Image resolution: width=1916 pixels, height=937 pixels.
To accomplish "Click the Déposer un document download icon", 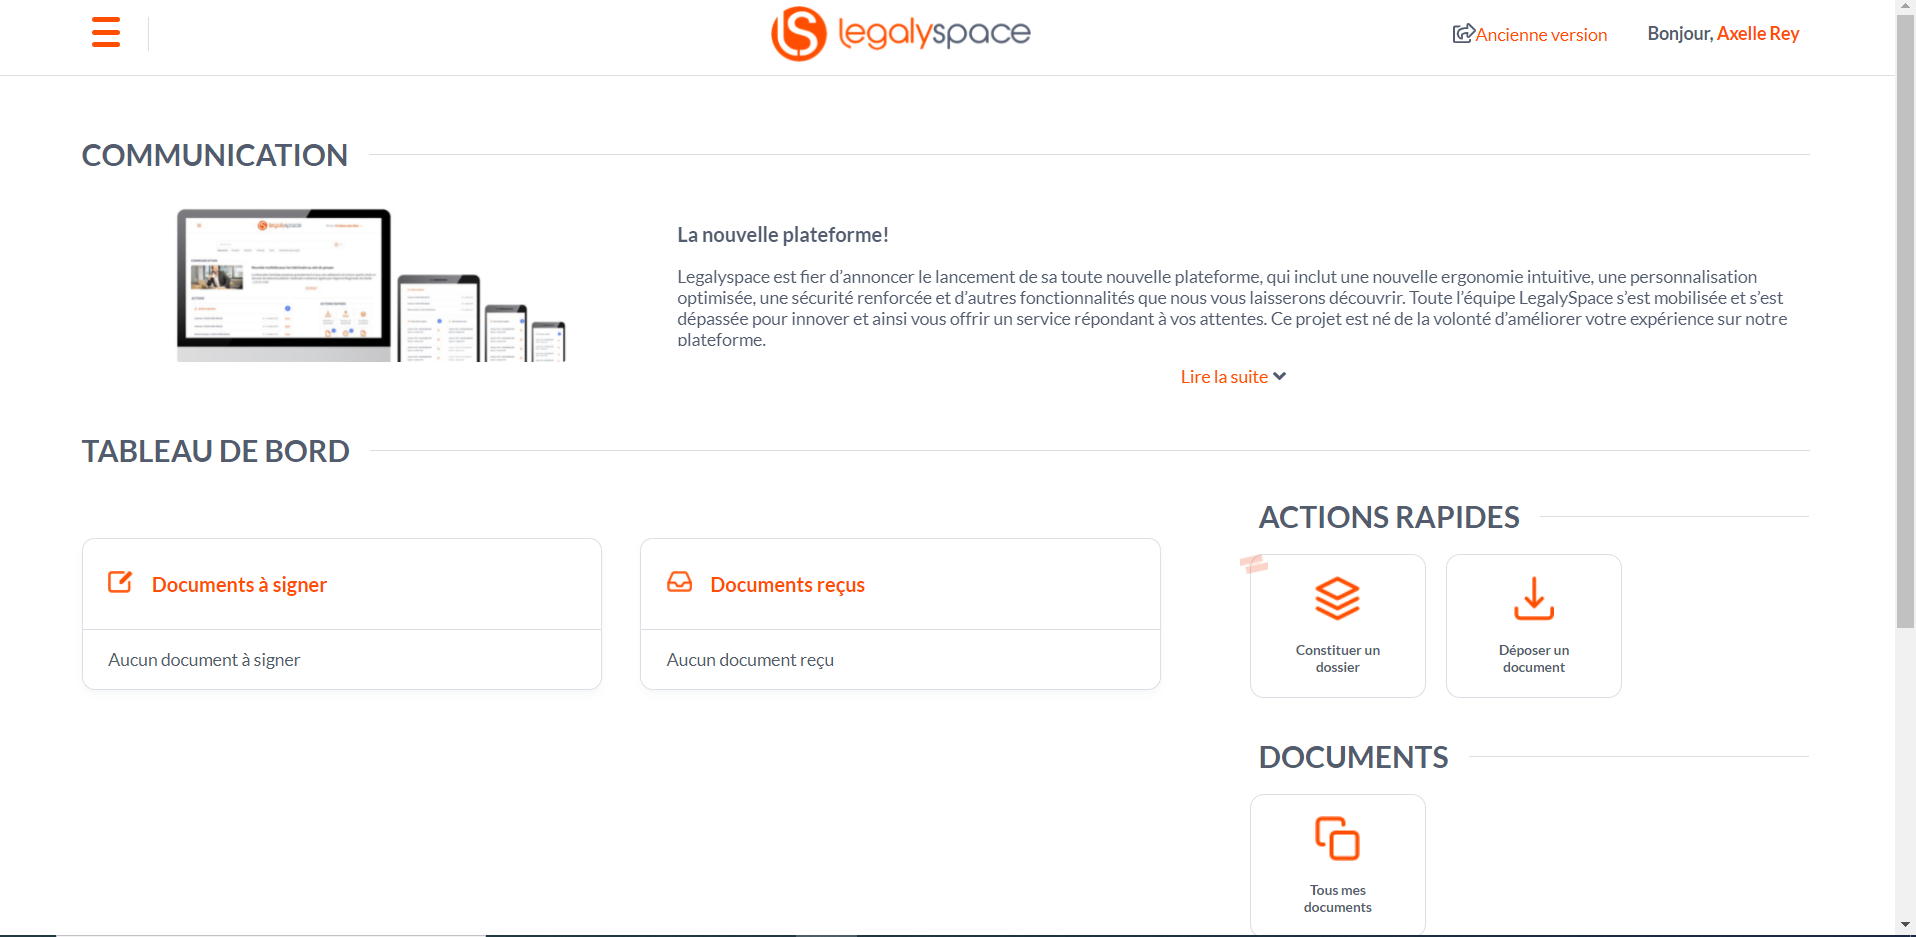I will pyautogui.click(x=1533, y=599).
